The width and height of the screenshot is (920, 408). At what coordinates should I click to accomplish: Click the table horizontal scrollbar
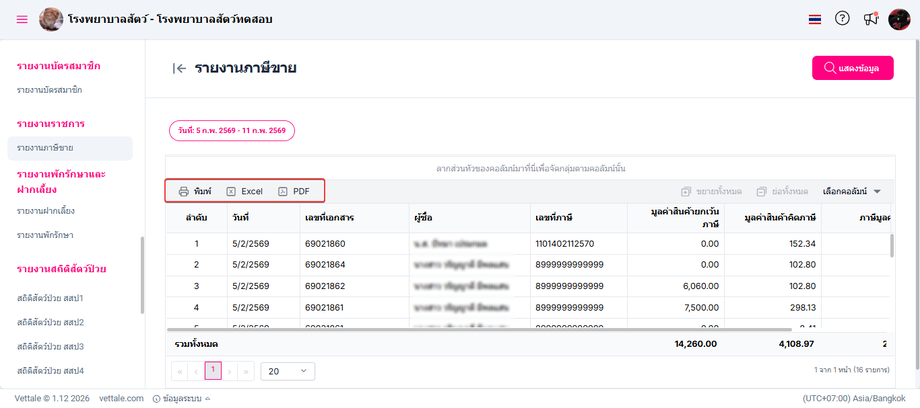pos(479,329)
